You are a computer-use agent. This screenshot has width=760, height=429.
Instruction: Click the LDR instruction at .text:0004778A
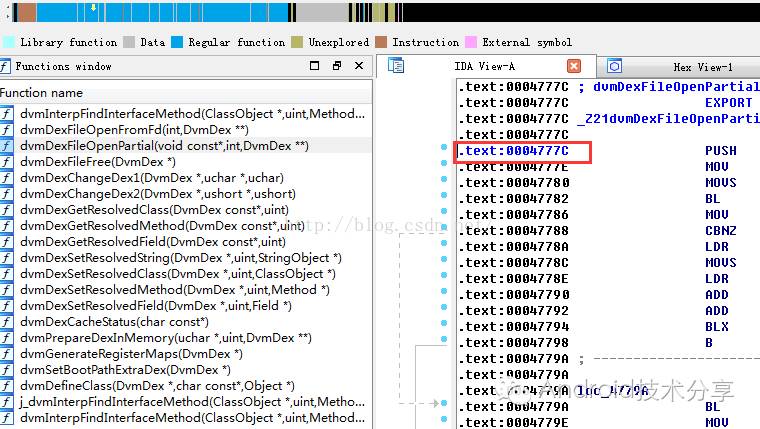pos(717,247)
